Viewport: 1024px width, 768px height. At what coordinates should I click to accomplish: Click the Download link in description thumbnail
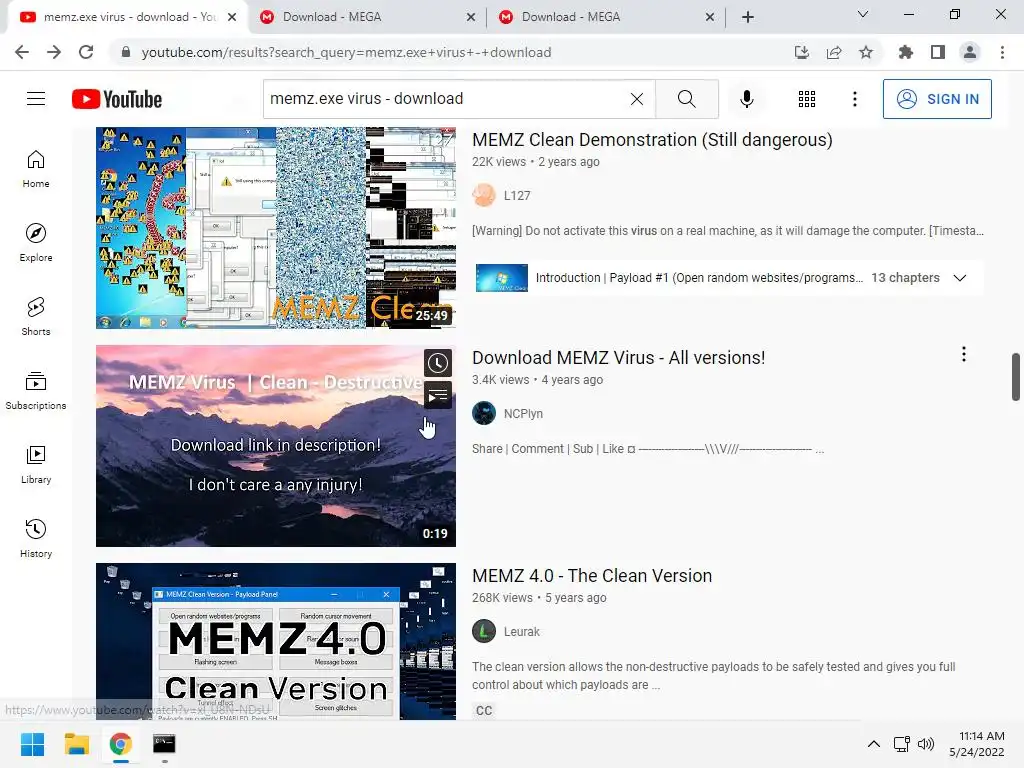click(x=276, y=446)
